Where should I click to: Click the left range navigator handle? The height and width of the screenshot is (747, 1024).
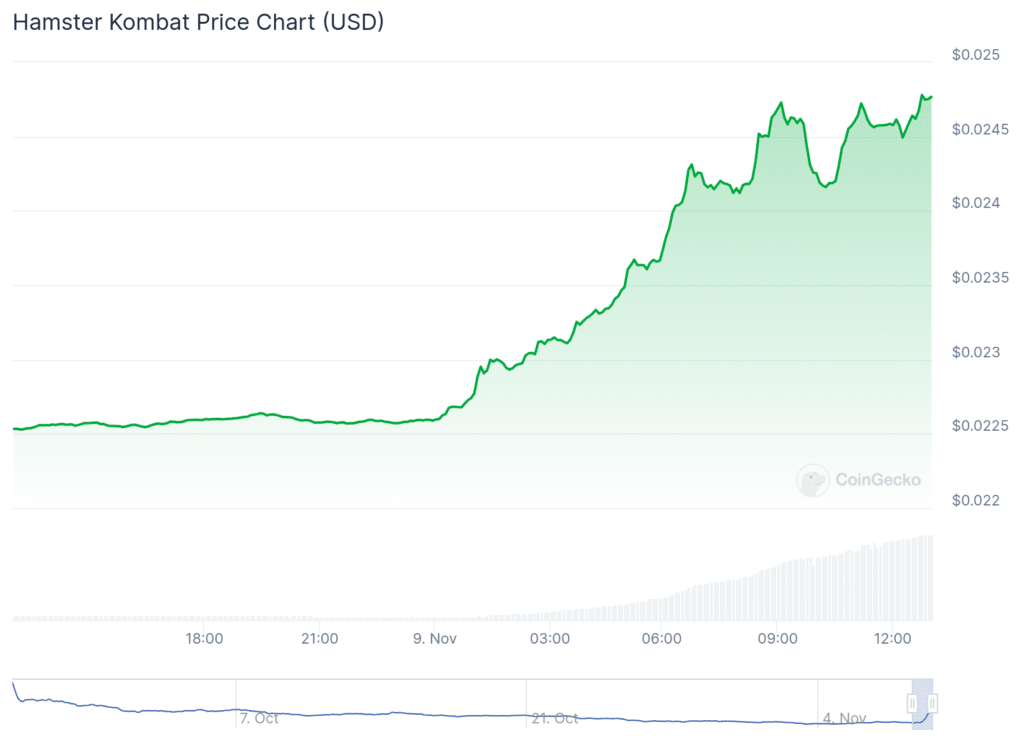pos(912,703)
